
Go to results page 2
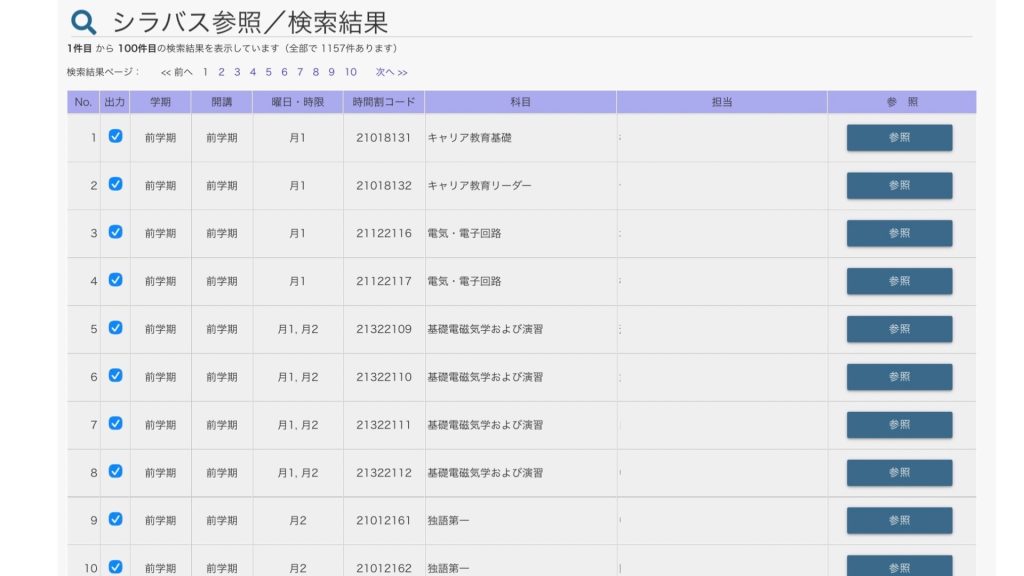coord(221,72)
